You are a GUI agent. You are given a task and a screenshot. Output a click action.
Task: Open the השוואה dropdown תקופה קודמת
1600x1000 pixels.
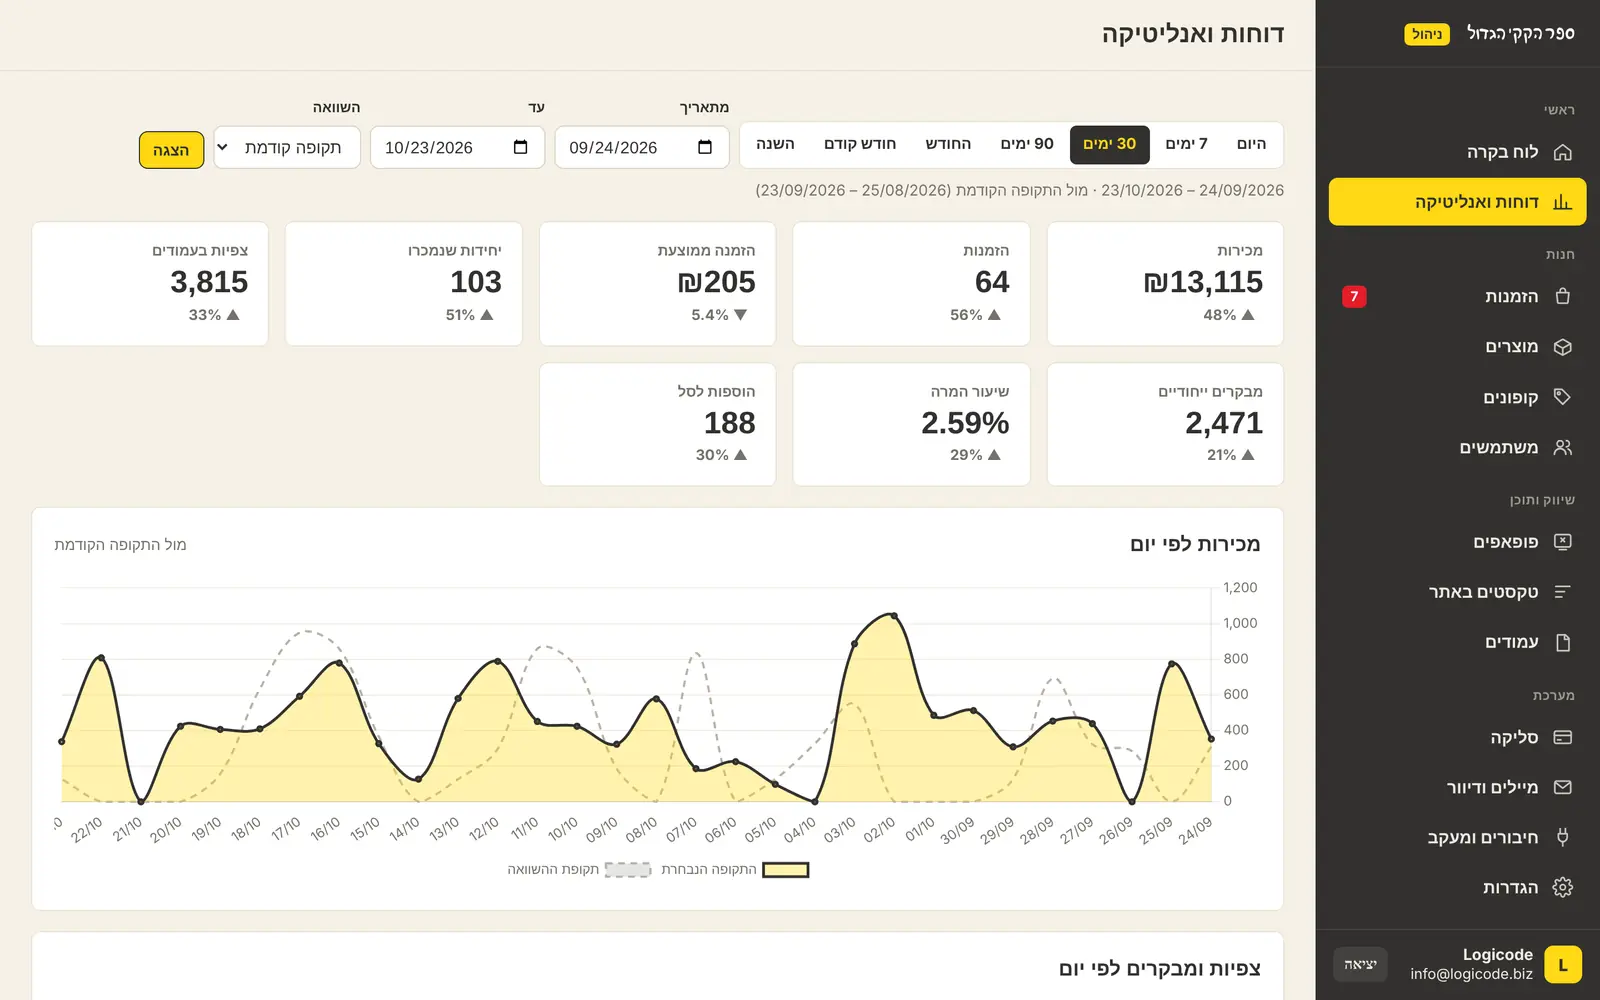287,147
